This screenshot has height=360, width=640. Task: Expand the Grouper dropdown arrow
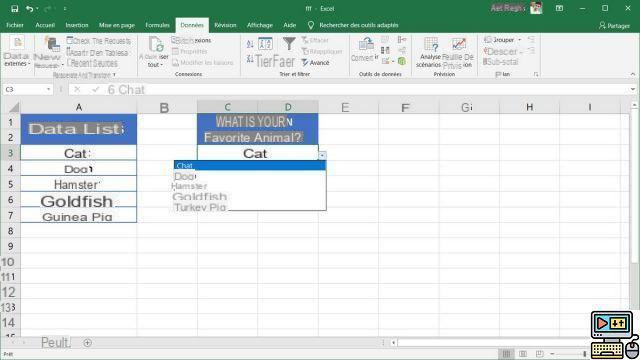tap(520, 40)
